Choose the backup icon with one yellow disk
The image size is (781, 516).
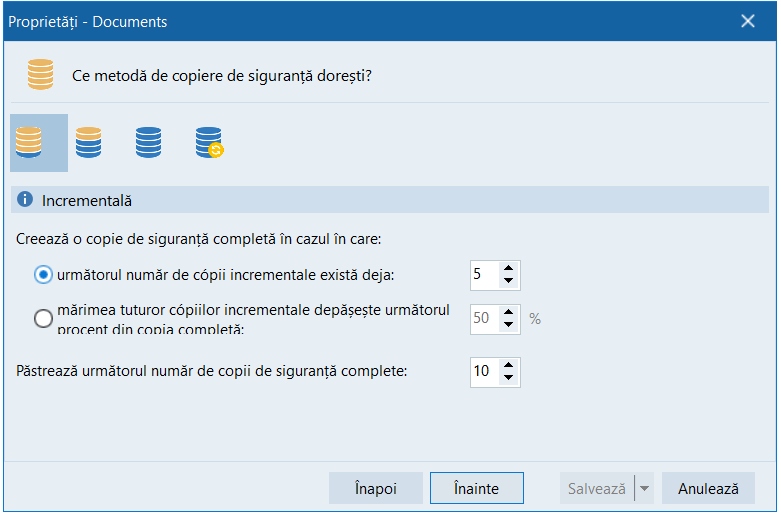(x=89, y=142)
